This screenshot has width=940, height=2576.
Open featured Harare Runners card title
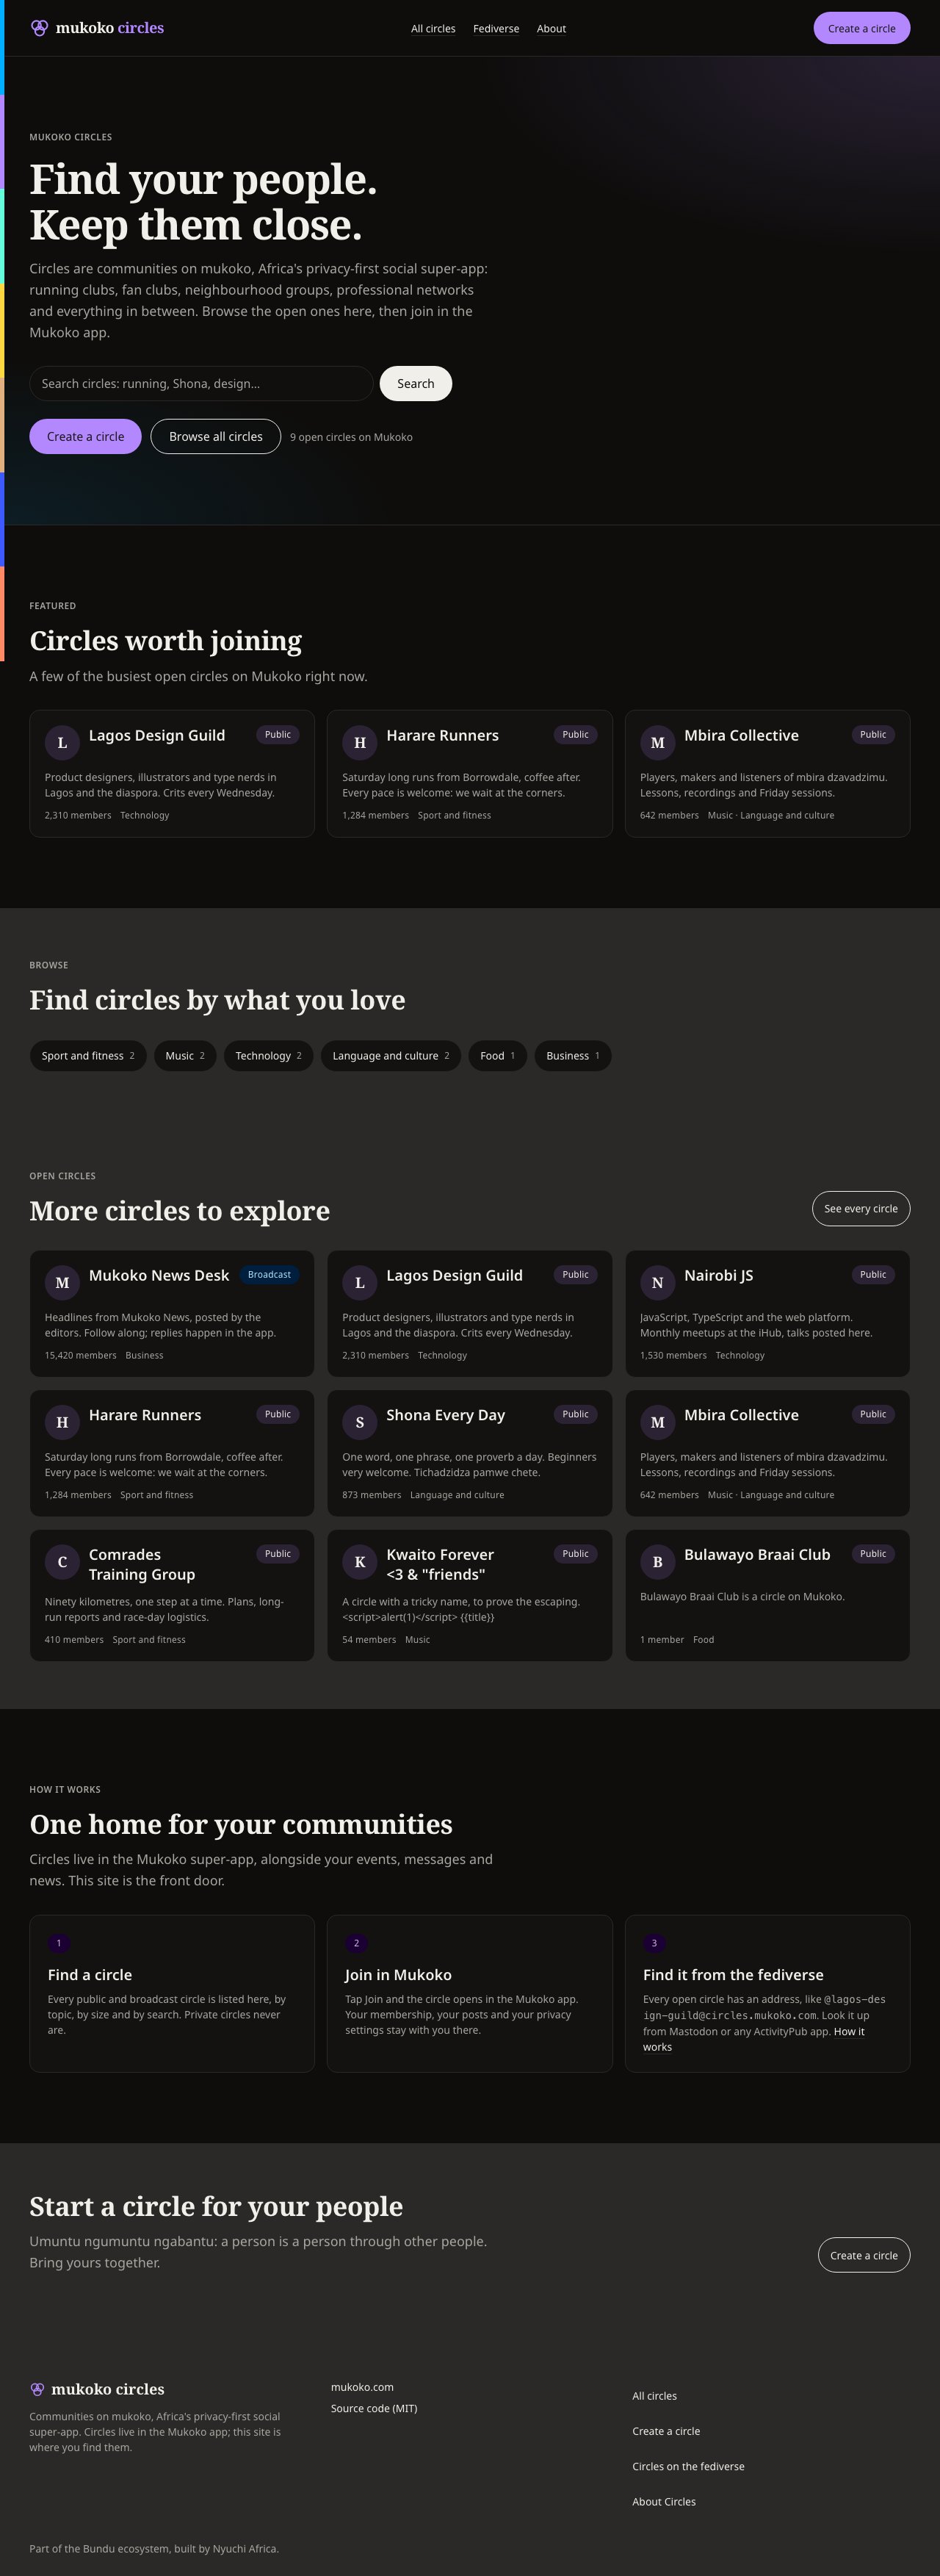pos(442,735)
